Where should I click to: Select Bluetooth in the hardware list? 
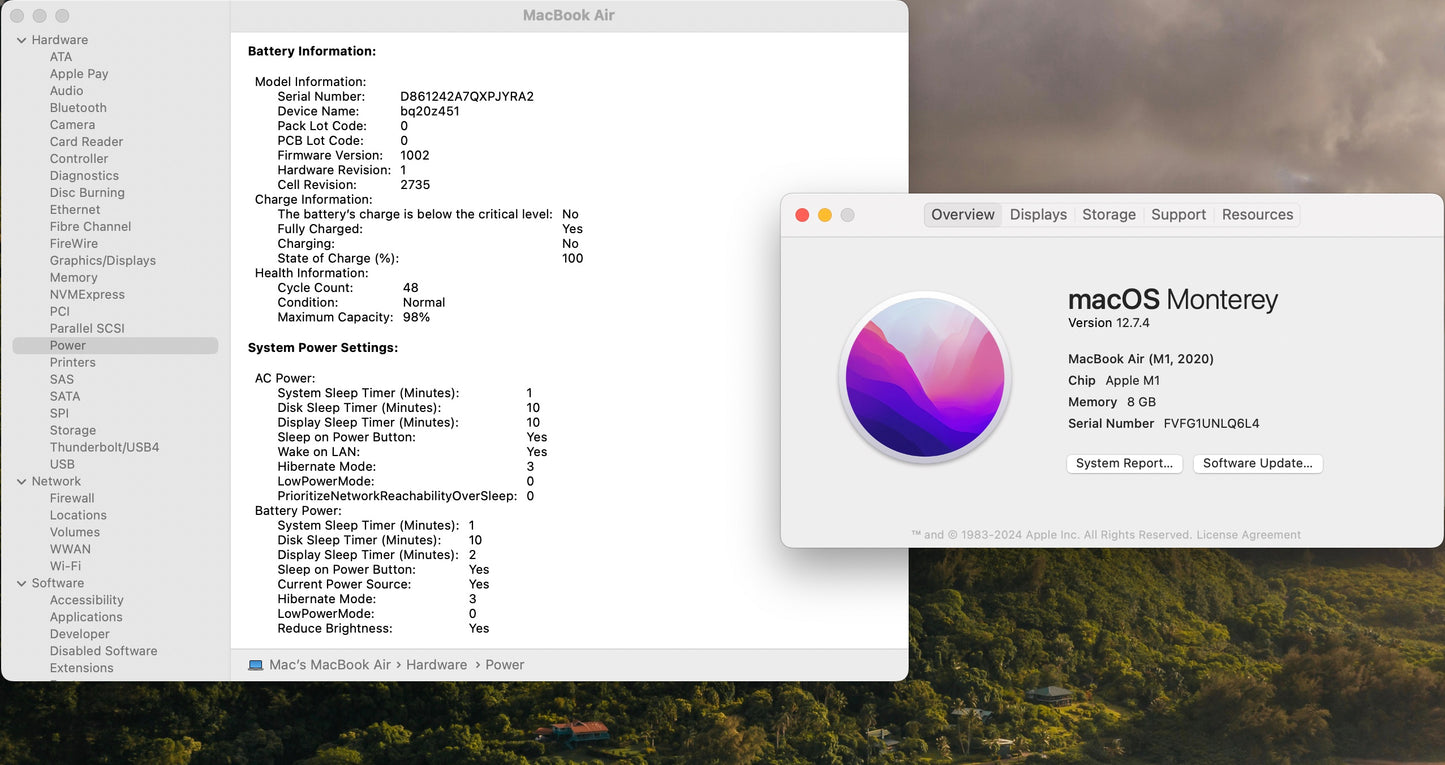[78, 108]
